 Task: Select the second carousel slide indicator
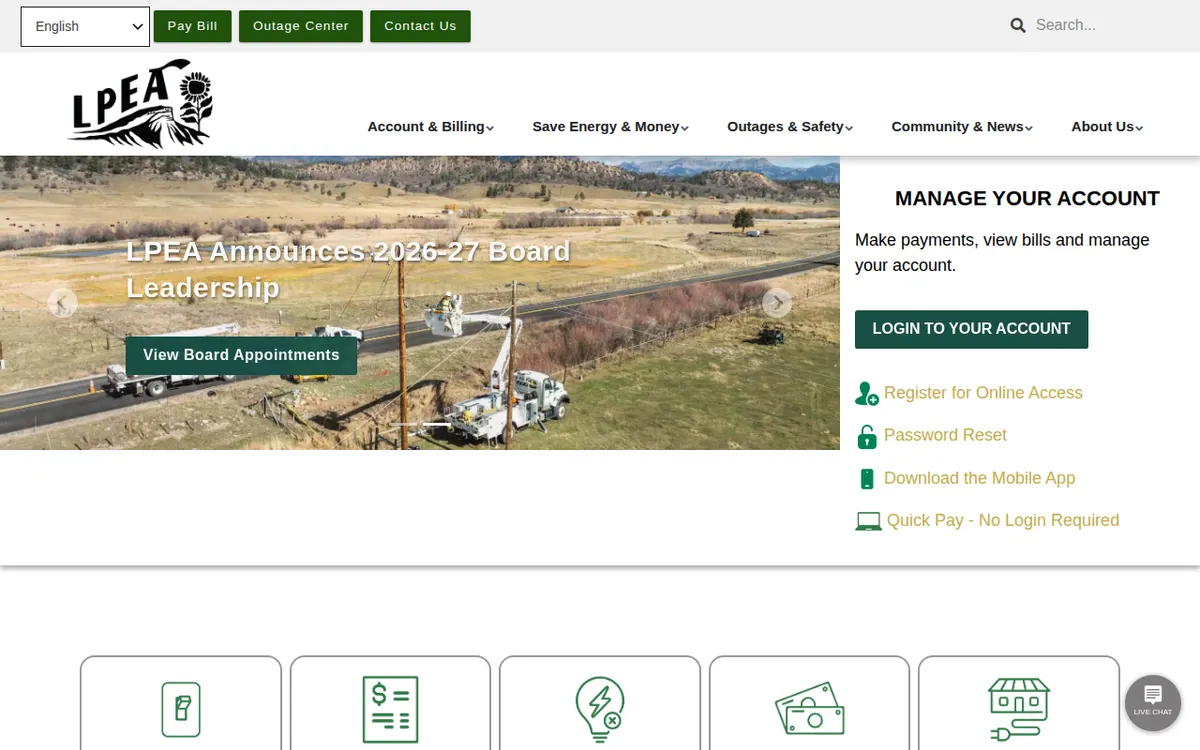pyautogui.click(x=437, y=425)
